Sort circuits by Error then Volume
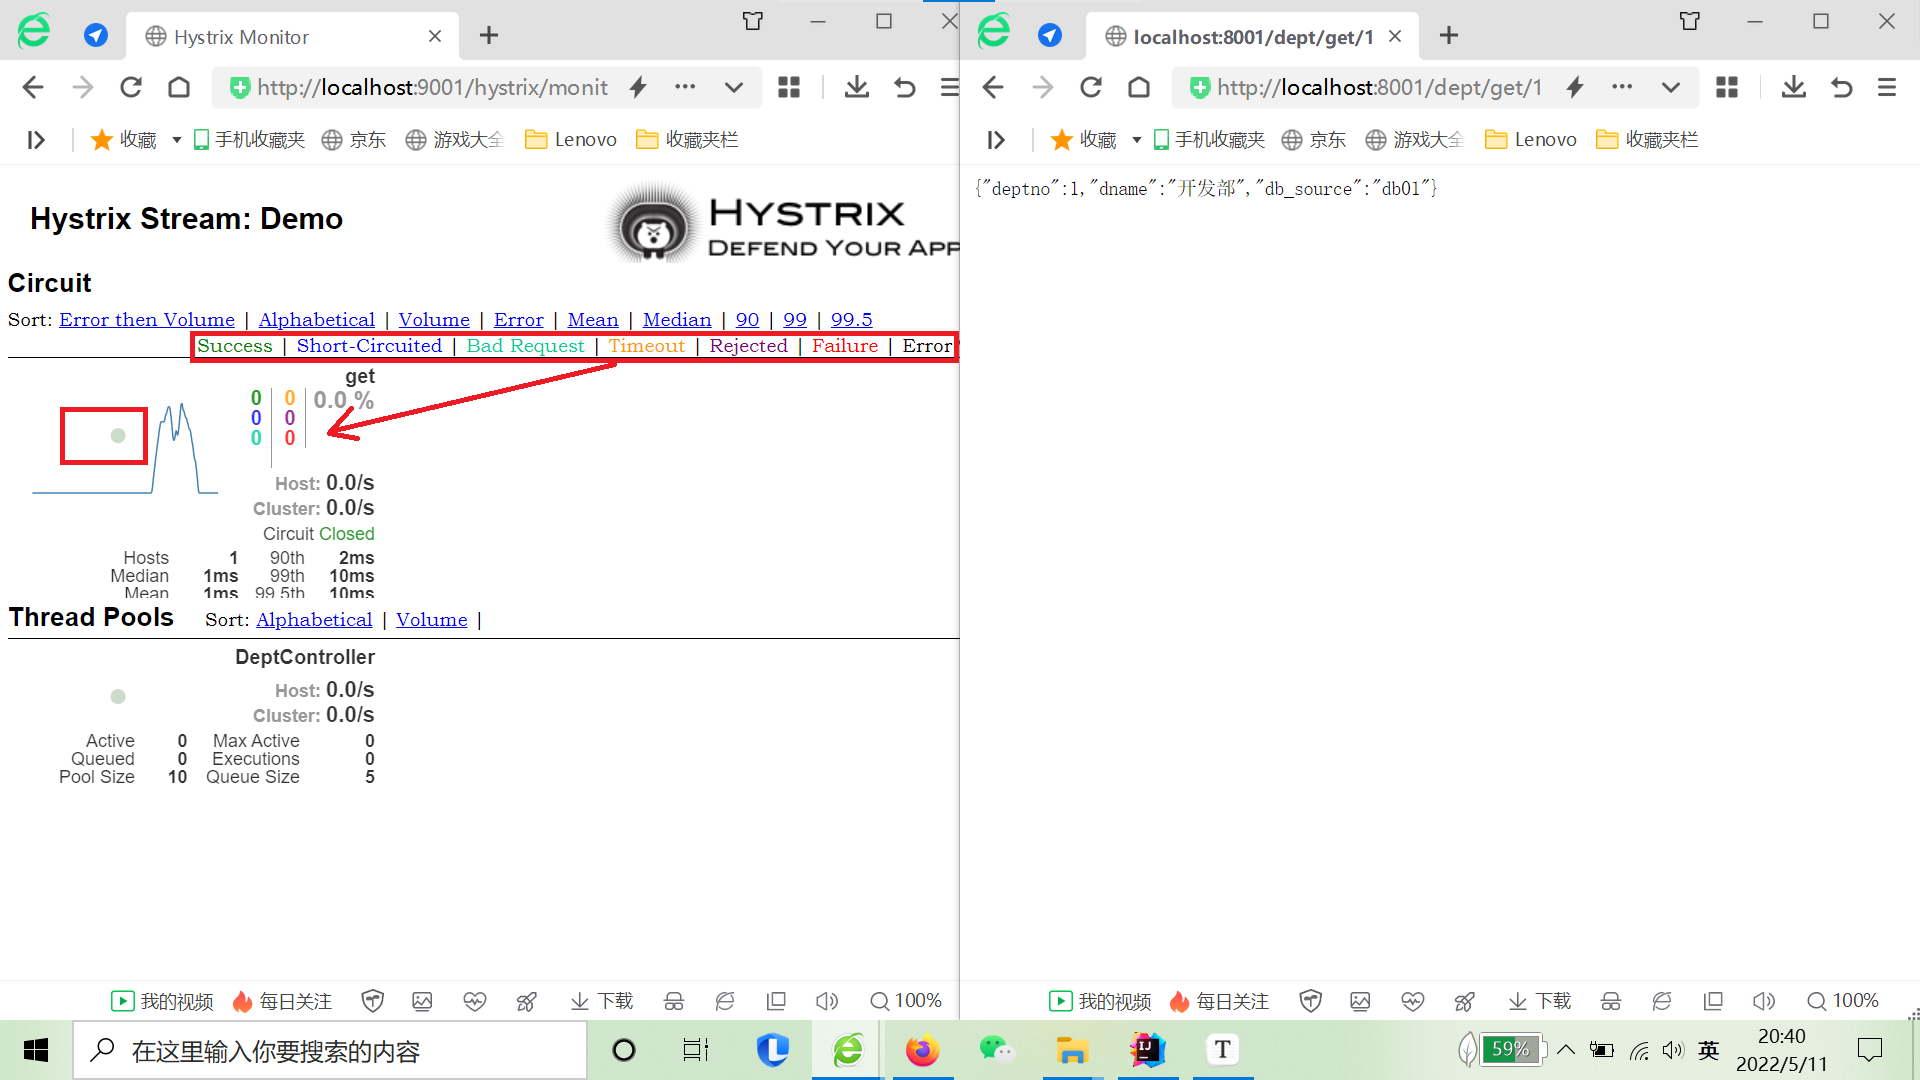 click(147, 320)
